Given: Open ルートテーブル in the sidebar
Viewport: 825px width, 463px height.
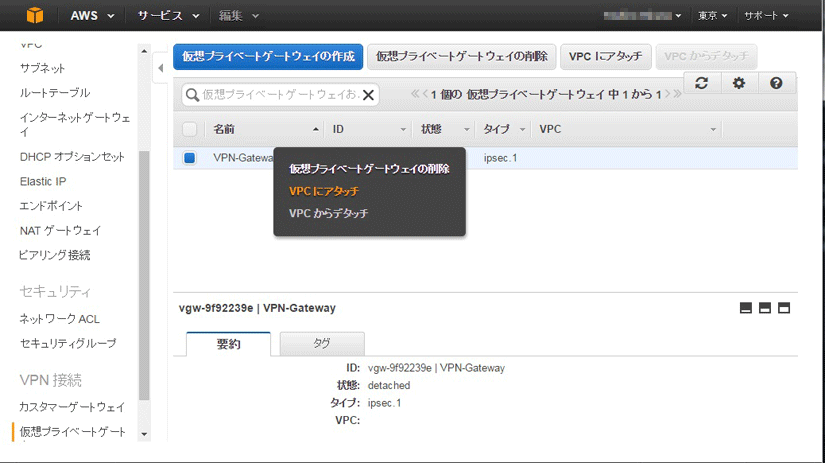Looking at the screenshot, I should click(x=55, y=93).
